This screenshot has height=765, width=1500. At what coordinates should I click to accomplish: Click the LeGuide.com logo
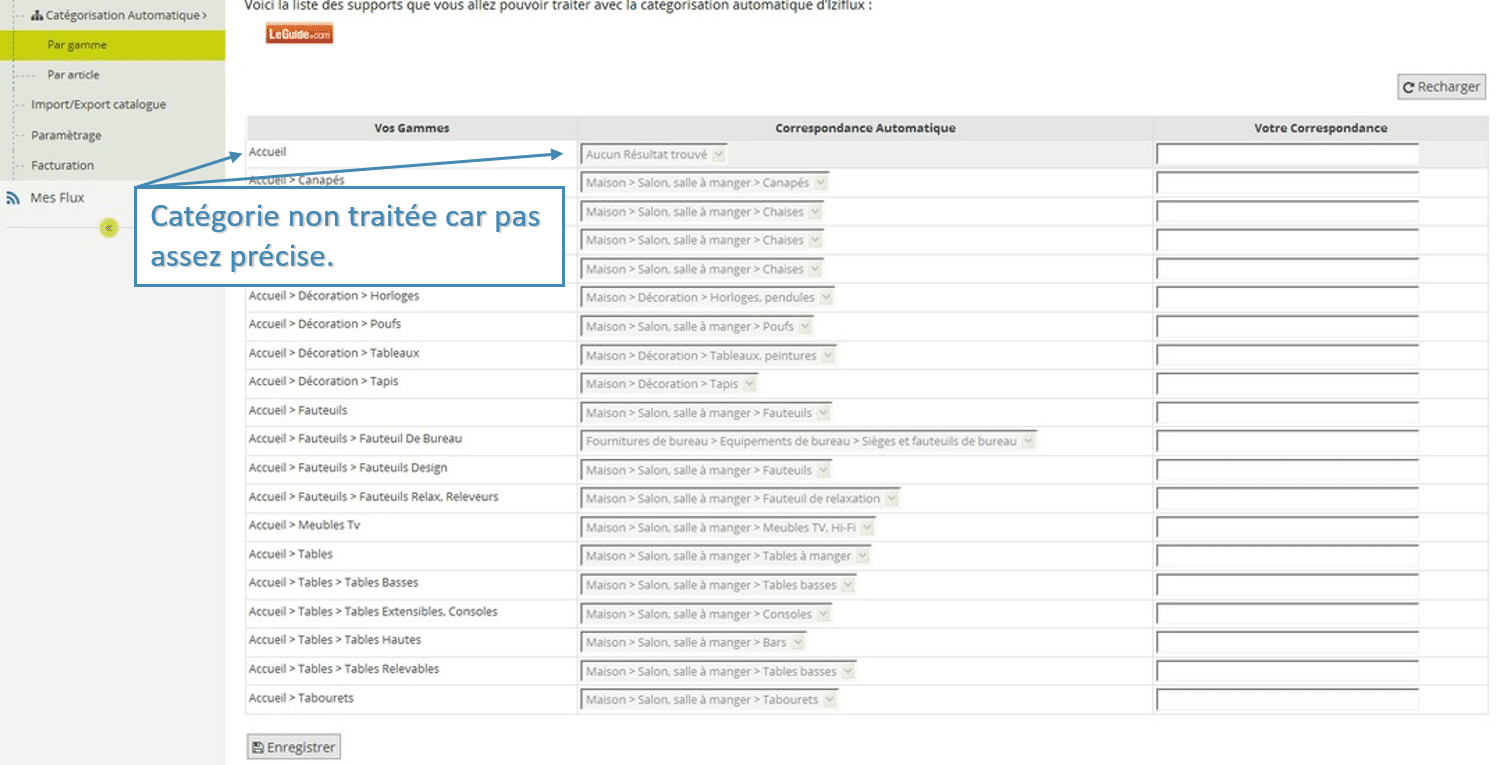pyautogui.click(x=299, y=34)
